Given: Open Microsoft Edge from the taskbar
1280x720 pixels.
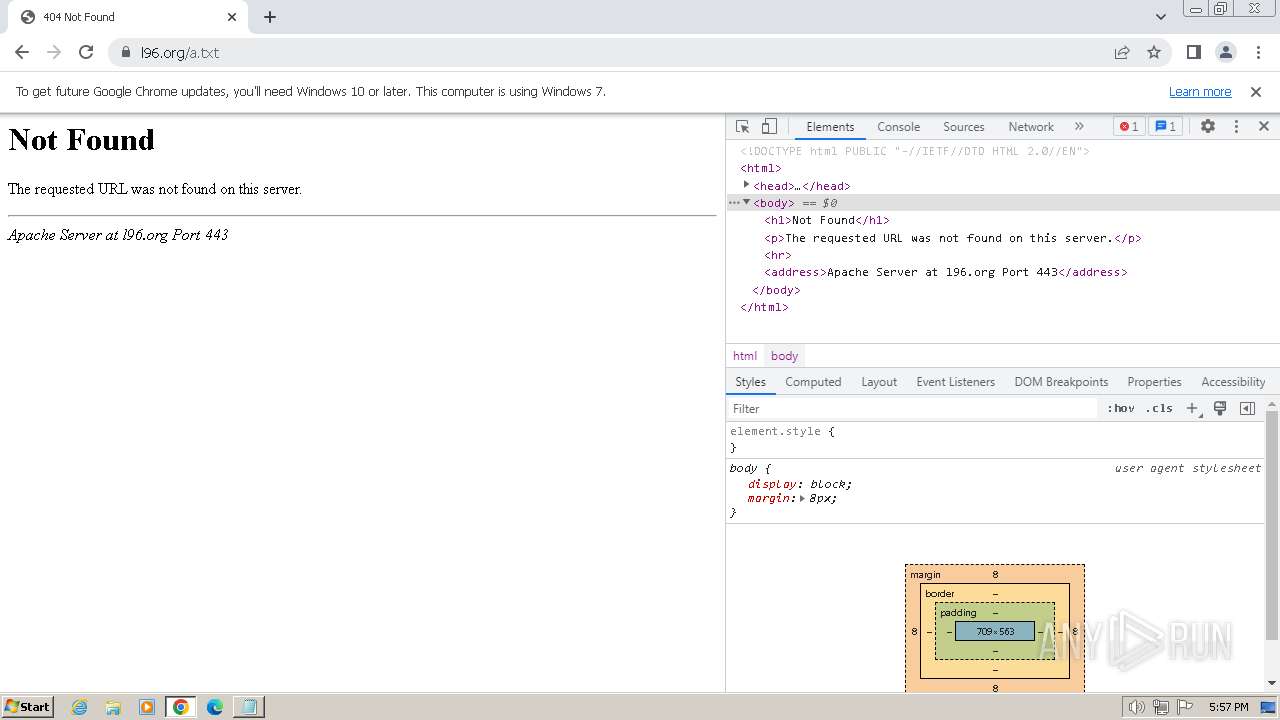Looking at the screenshot, I should click(214, 707).
